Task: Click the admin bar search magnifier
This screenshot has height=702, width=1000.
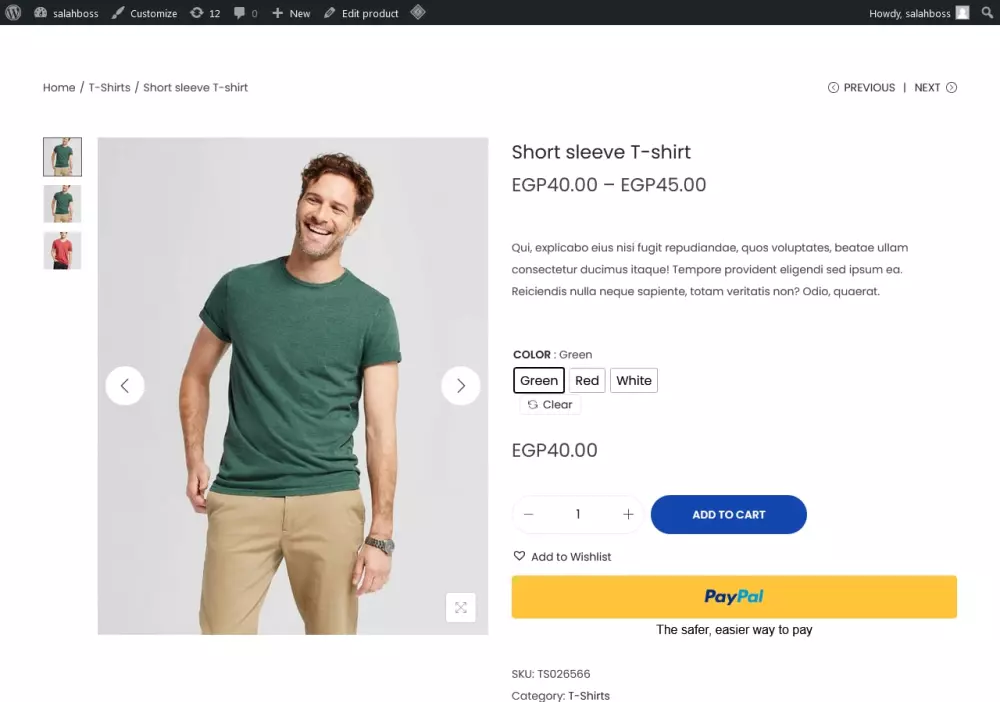Action: coord(988,13)
